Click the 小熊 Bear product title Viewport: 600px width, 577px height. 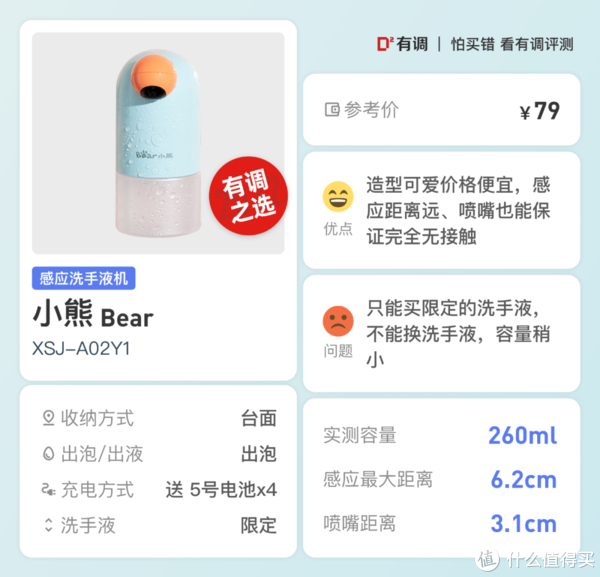(x=93, y=314)
